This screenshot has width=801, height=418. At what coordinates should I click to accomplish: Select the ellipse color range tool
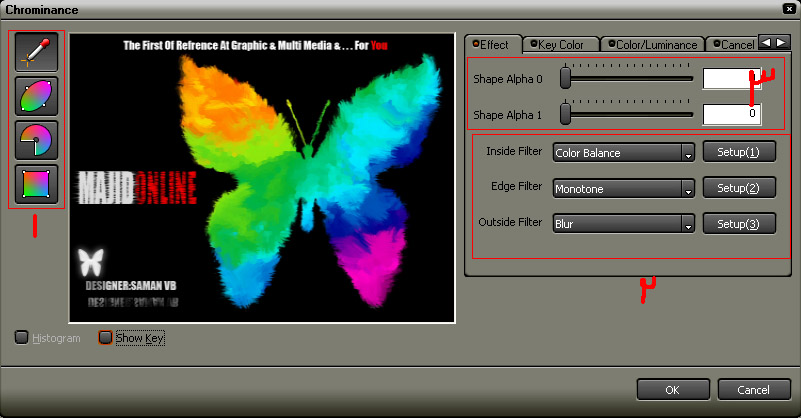click(x=36, y=97)
